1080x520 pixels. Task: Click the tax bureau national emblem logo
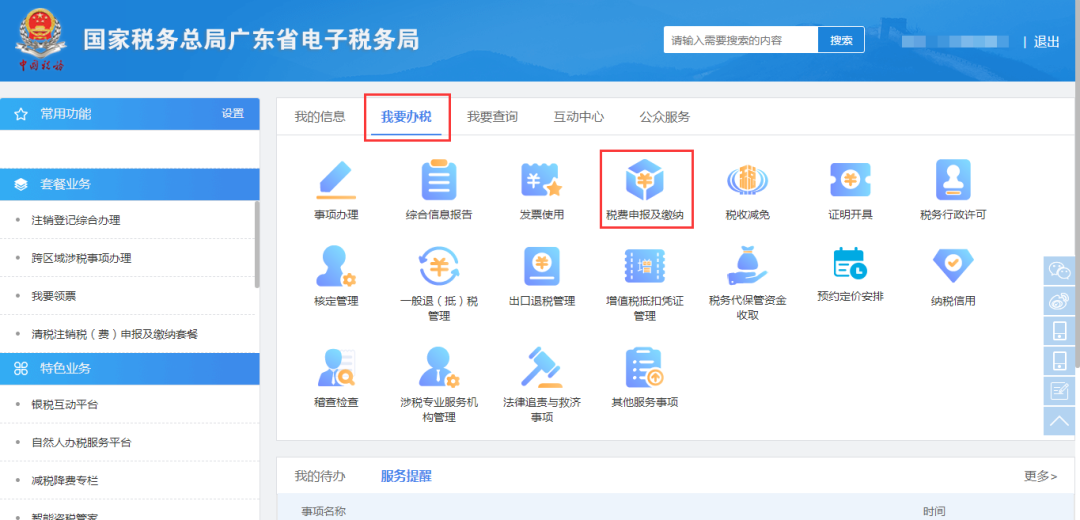click(41, 40)
